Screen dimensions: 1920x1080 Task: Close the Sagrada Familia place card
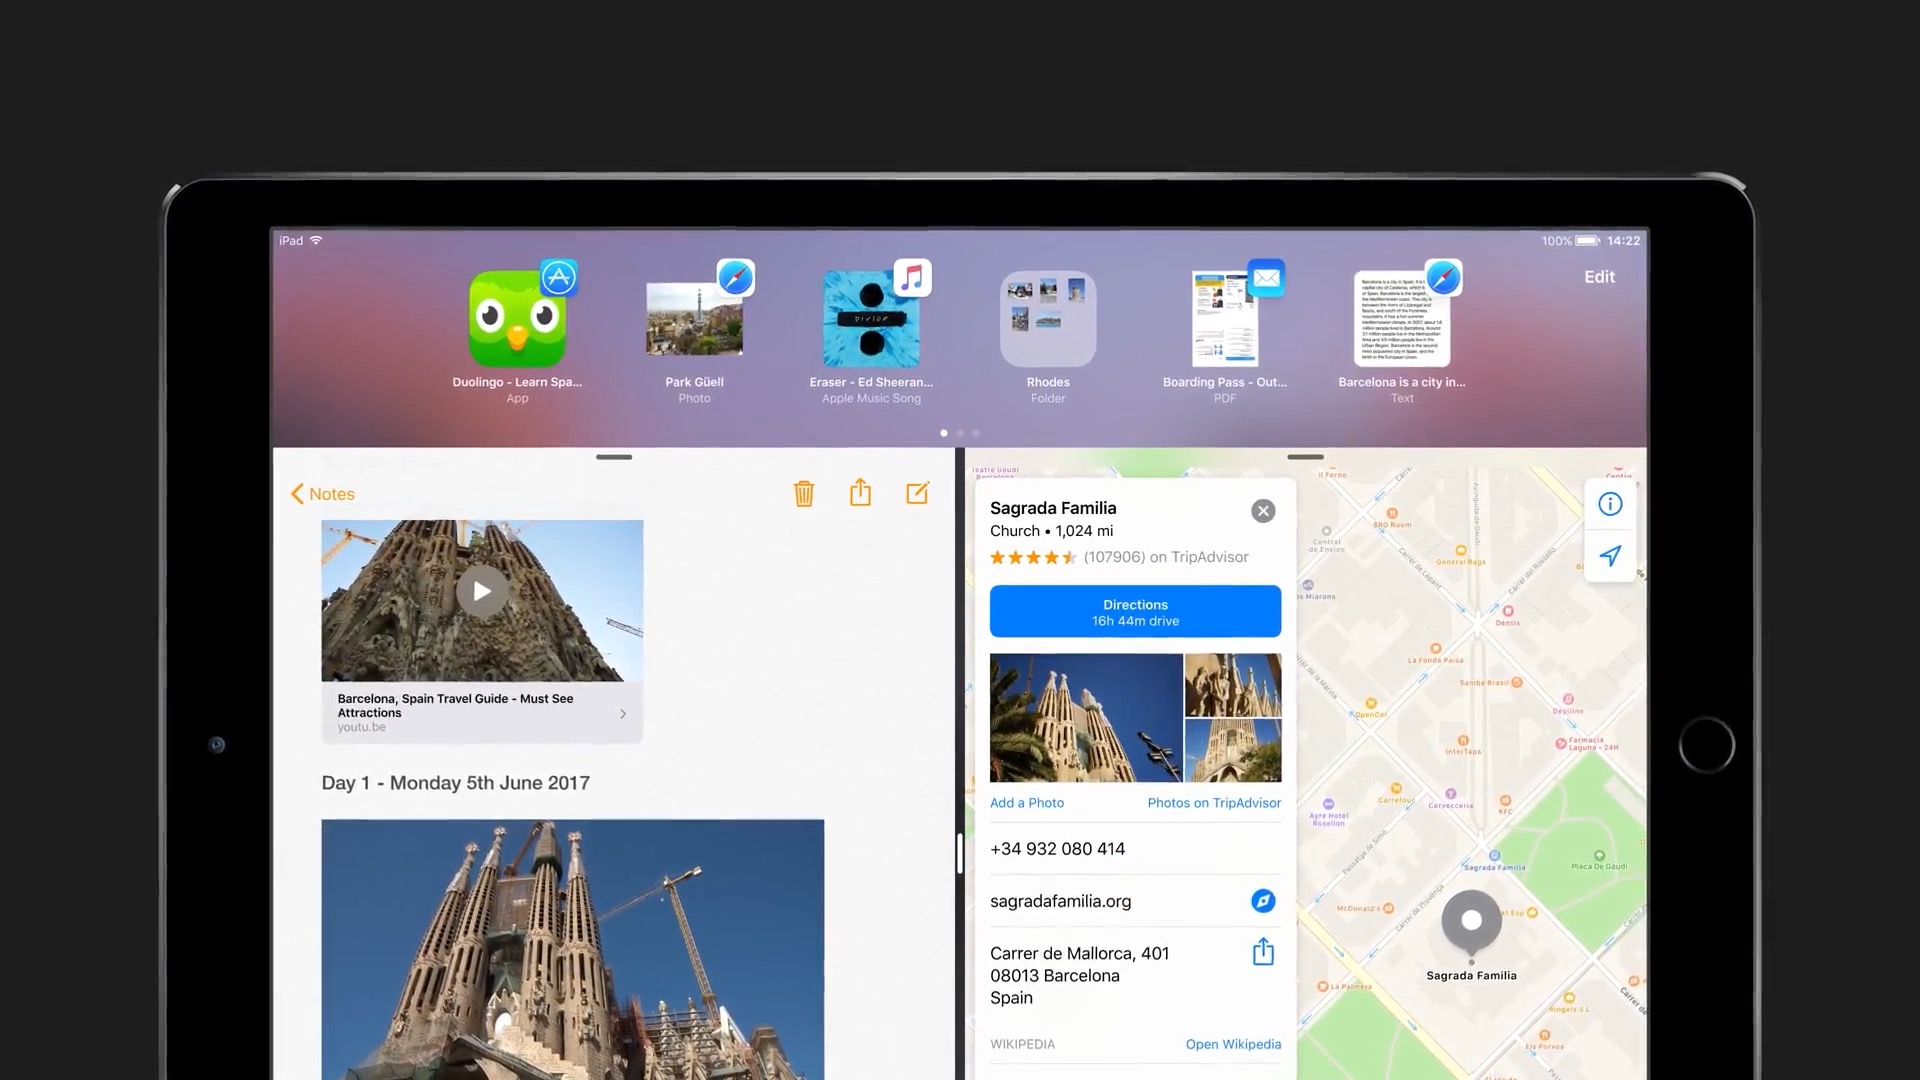(1263, 511)
